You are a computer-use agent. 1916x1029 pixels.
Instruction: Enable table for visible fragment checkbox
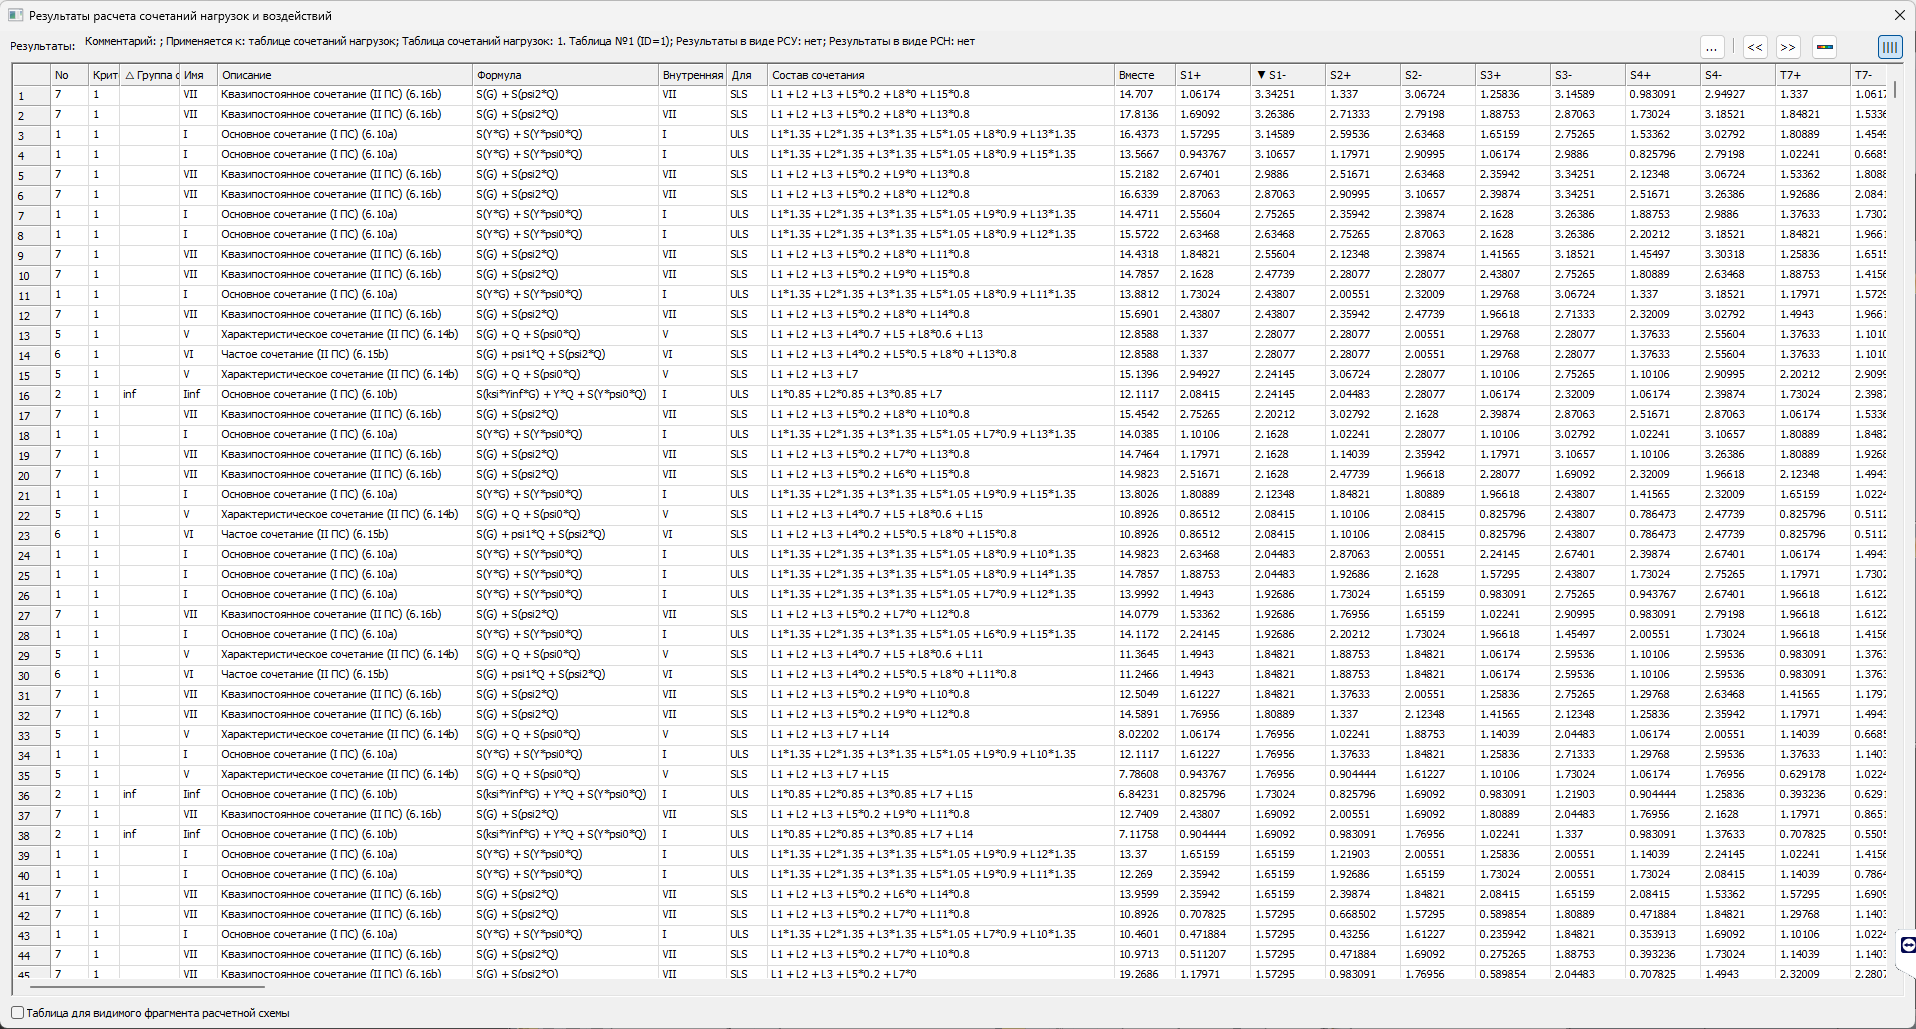(18, 1012)
